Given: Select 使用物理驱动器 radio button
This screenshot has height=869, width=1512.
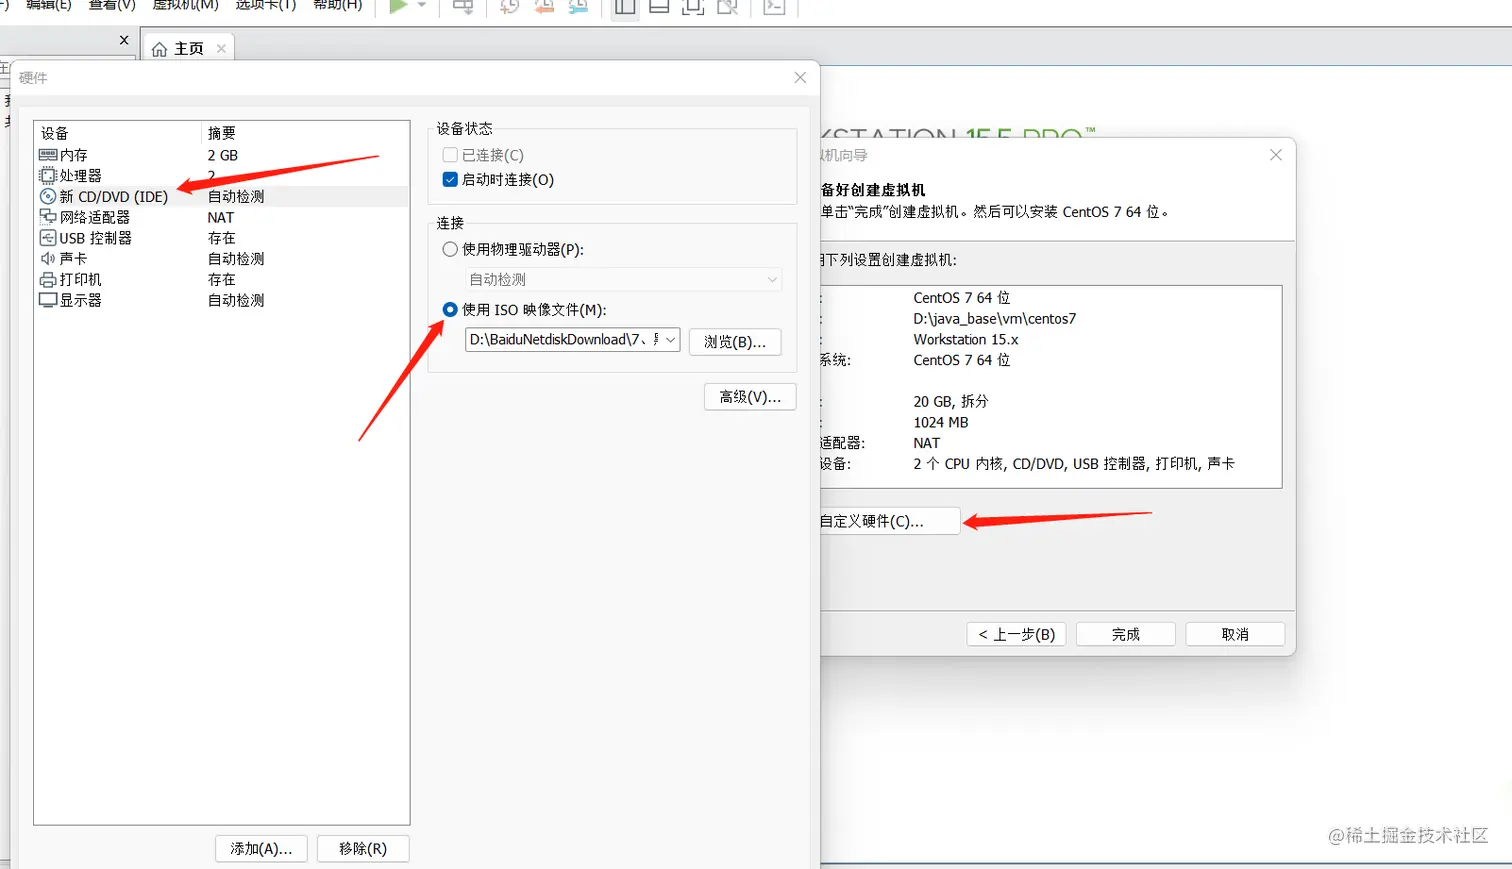Looking at the screenshot, I should [x=449, y=250].
